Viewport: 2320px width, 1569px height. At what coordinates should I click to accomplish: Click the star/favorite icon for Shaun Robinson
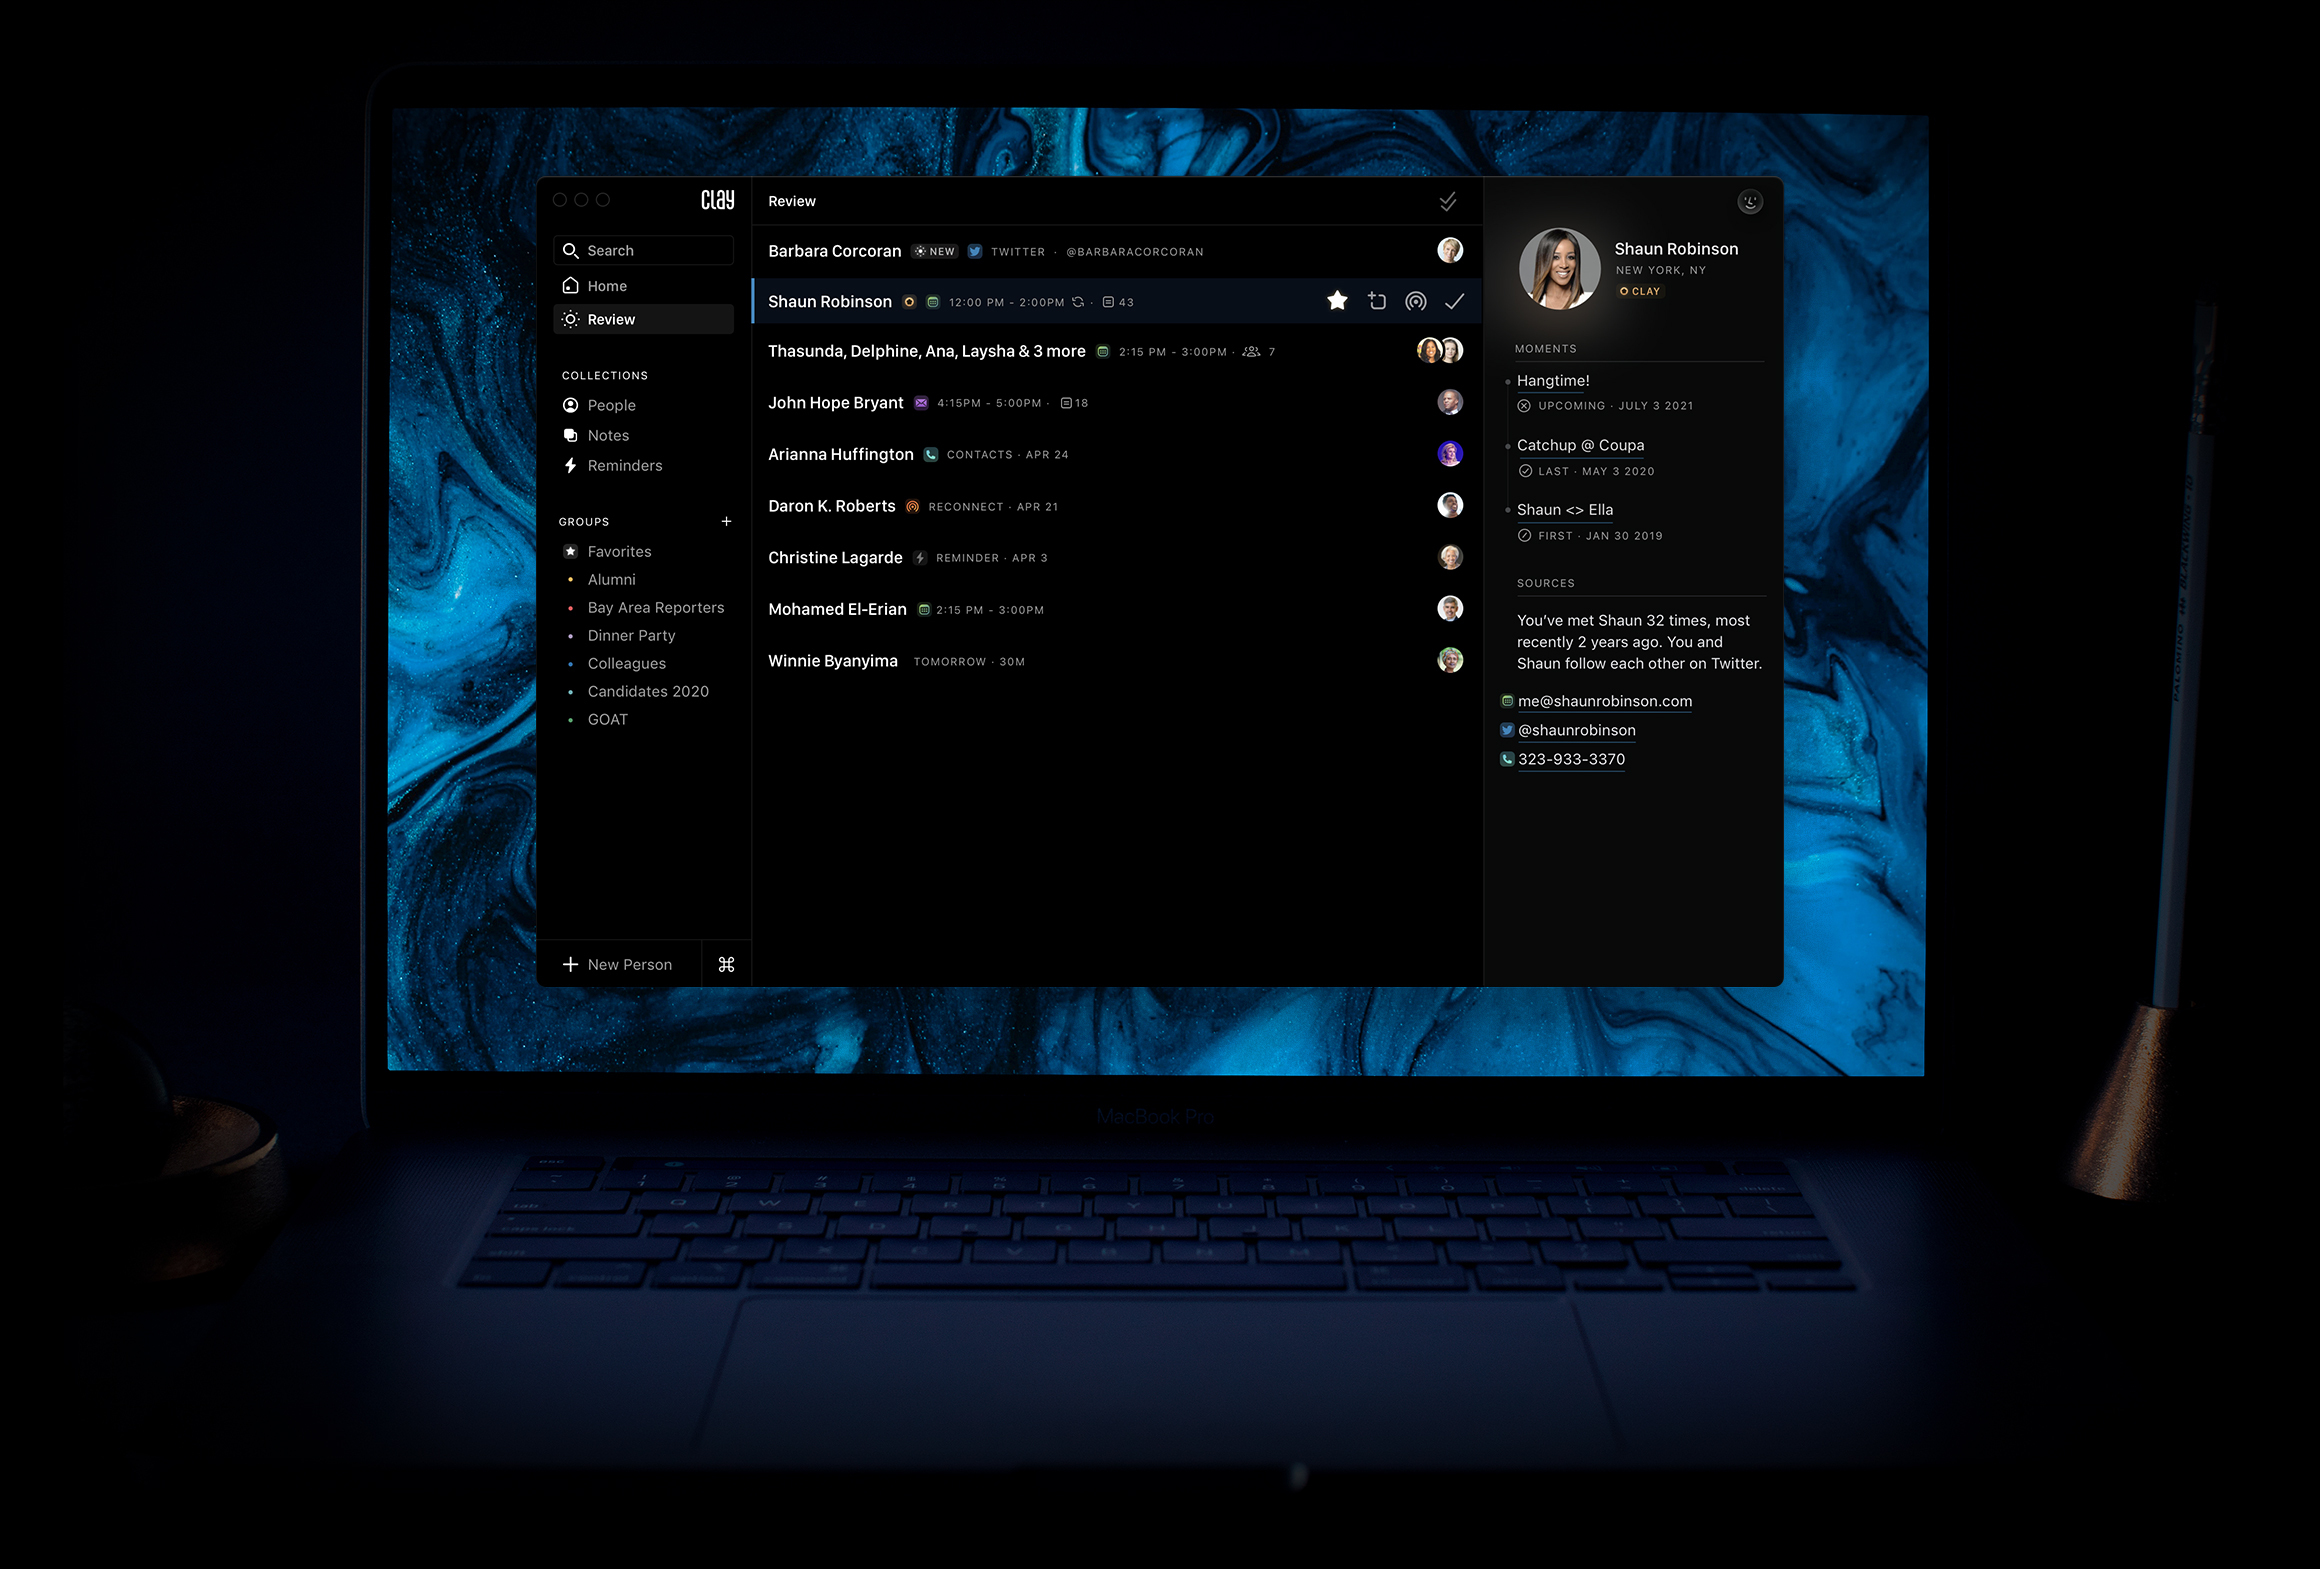pyautogui.click(x=1334, y=301)
